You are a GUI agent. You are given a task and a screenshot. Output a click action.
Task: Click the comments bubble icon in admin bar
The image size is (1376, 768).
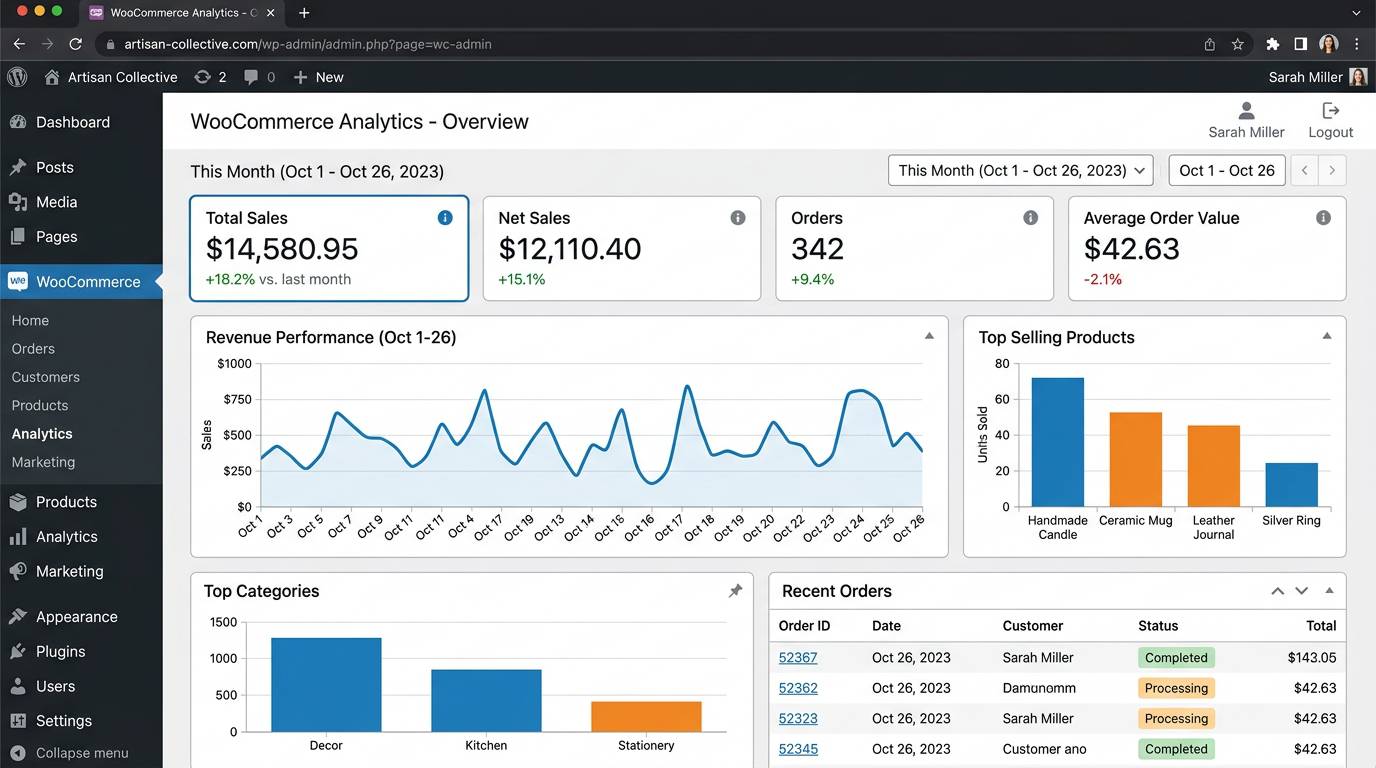coord(251,77)
